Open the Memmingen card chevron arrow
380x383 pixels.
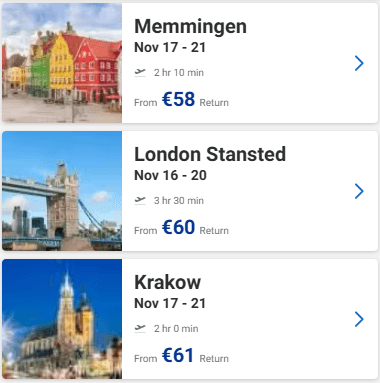click(x=359, y=63)
